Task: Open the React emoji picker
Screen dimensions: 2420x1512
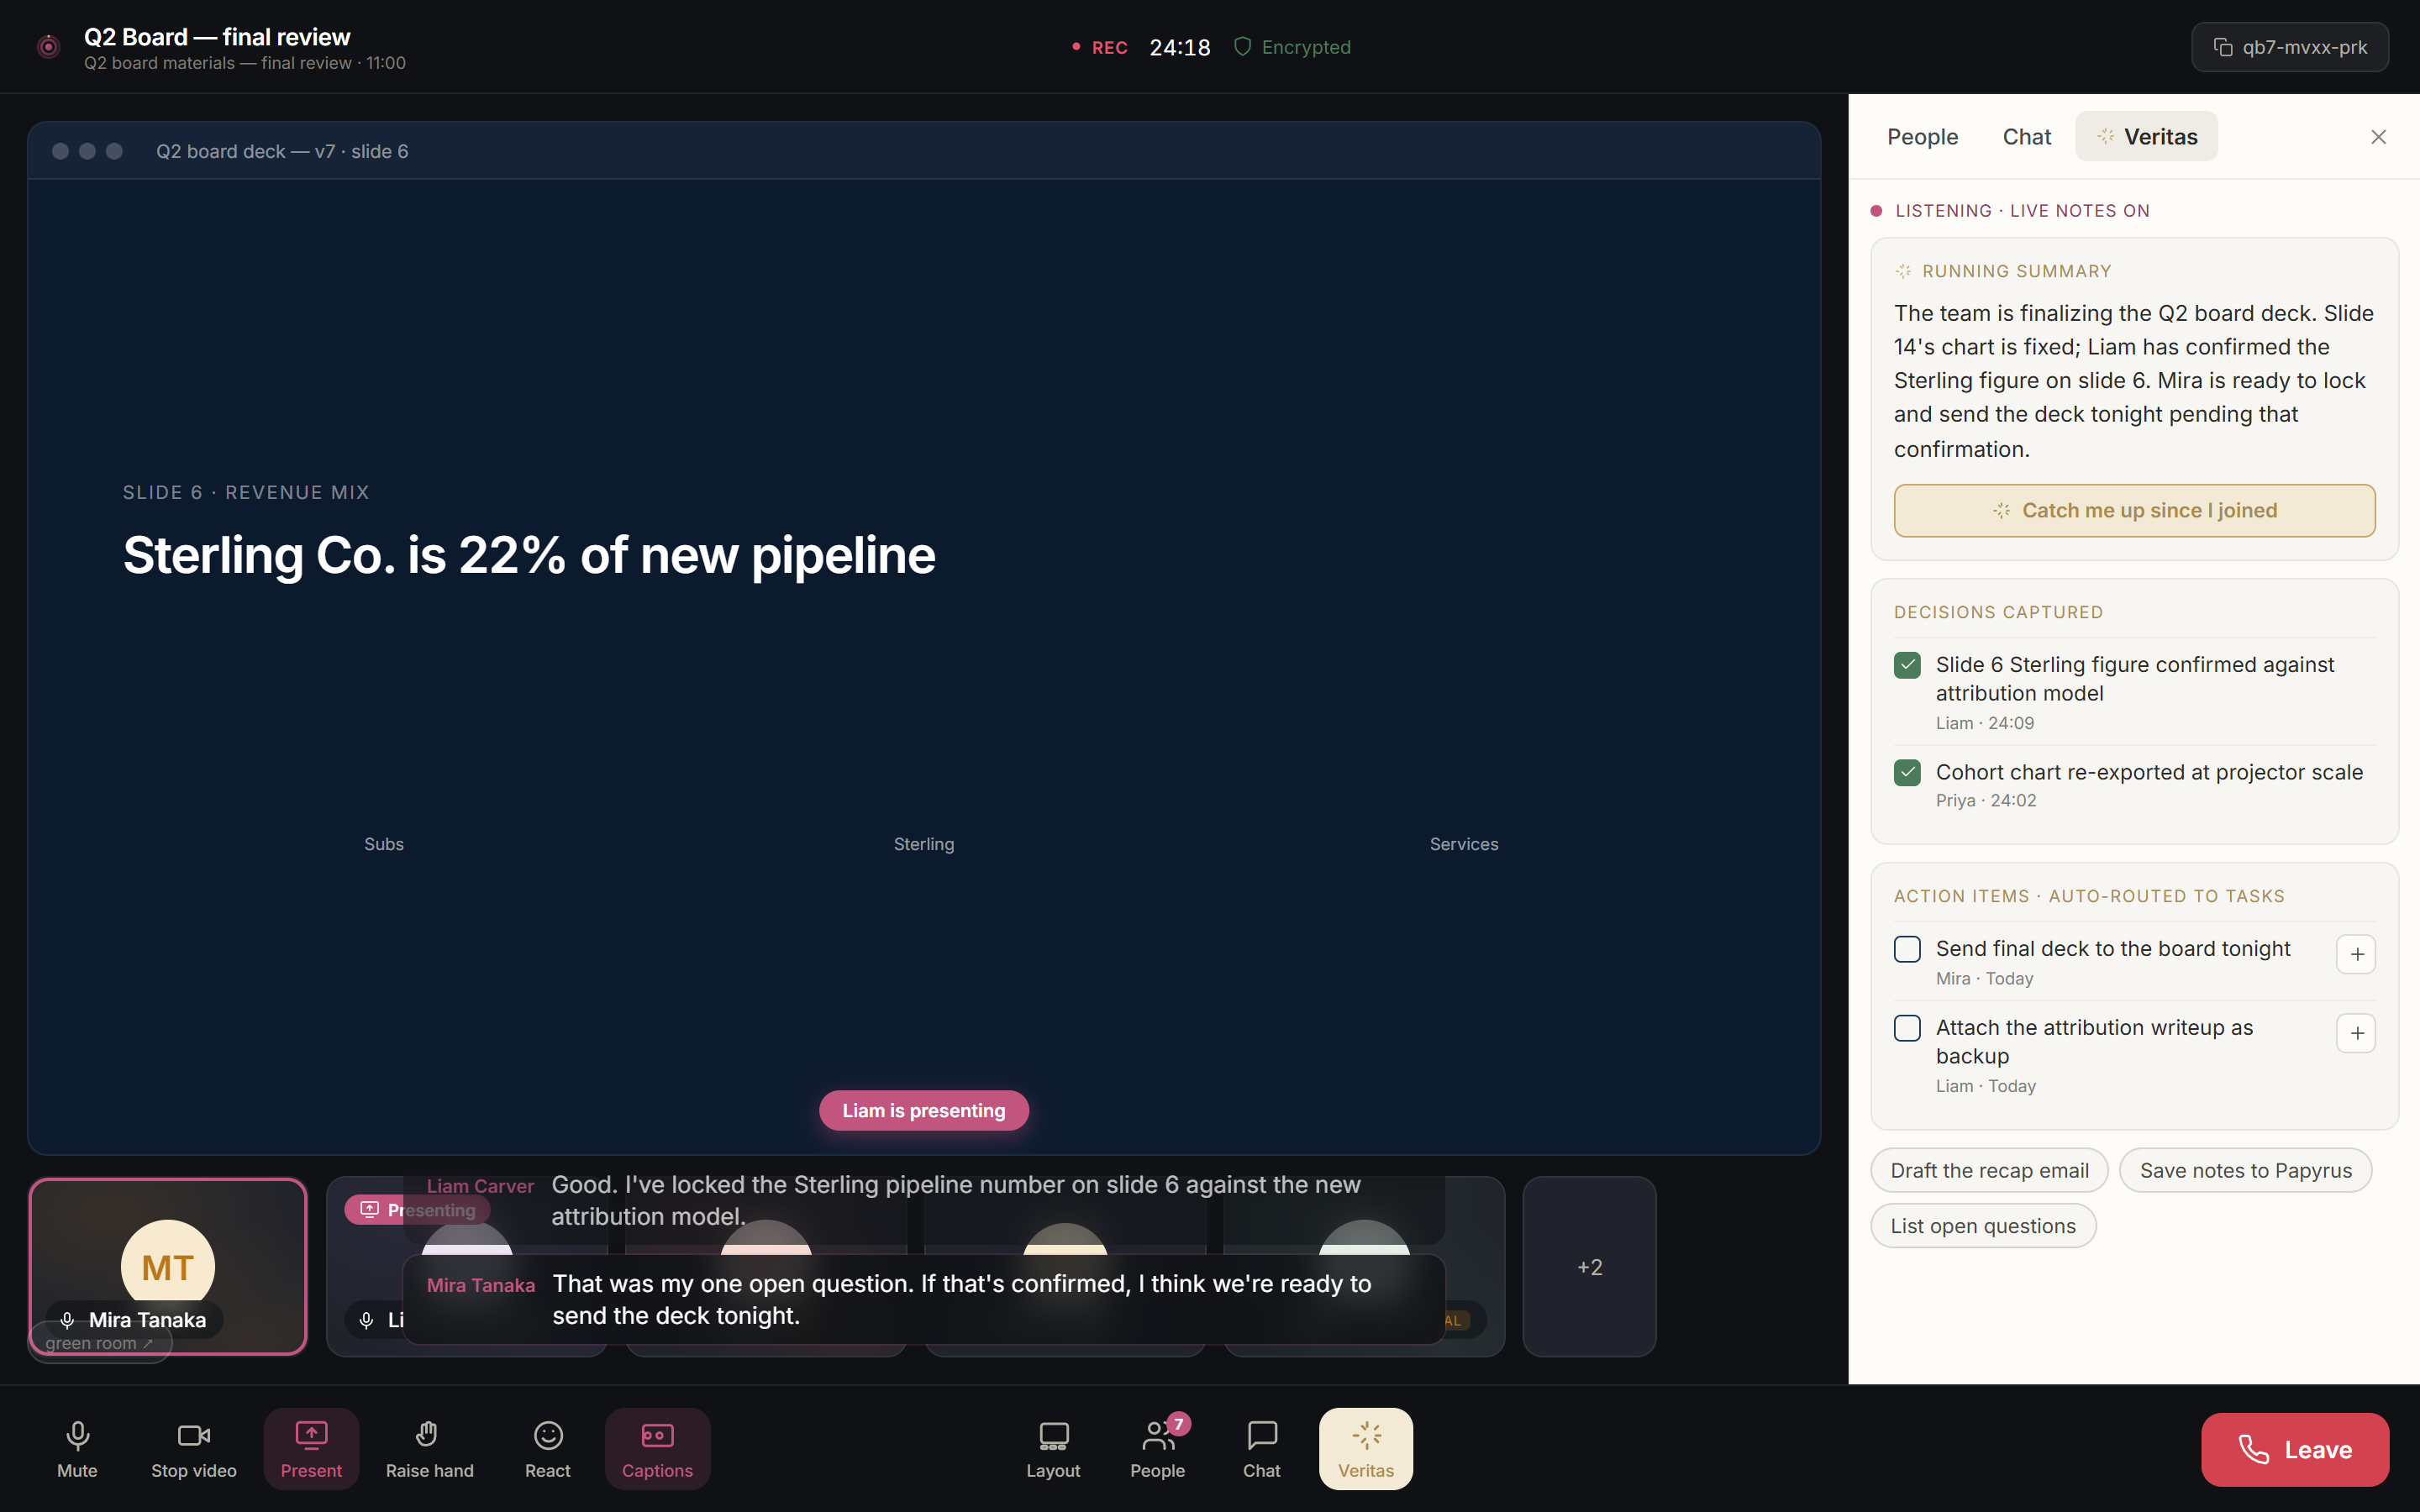Action: 548,1448
